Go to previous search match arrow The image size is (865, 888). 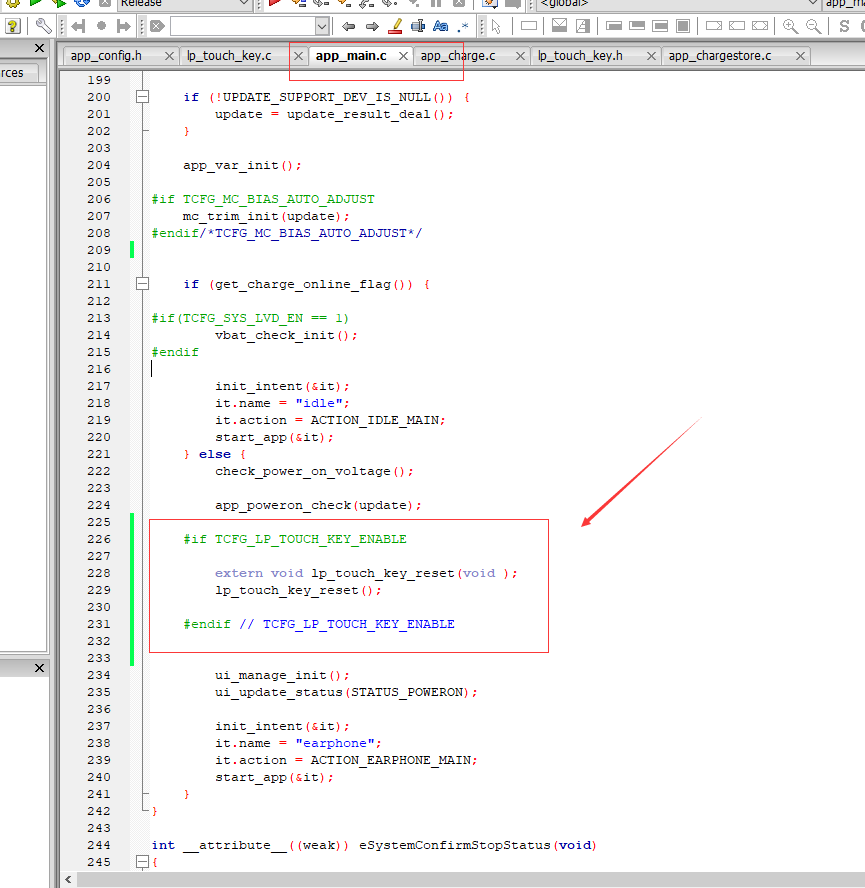pos(348,26)
